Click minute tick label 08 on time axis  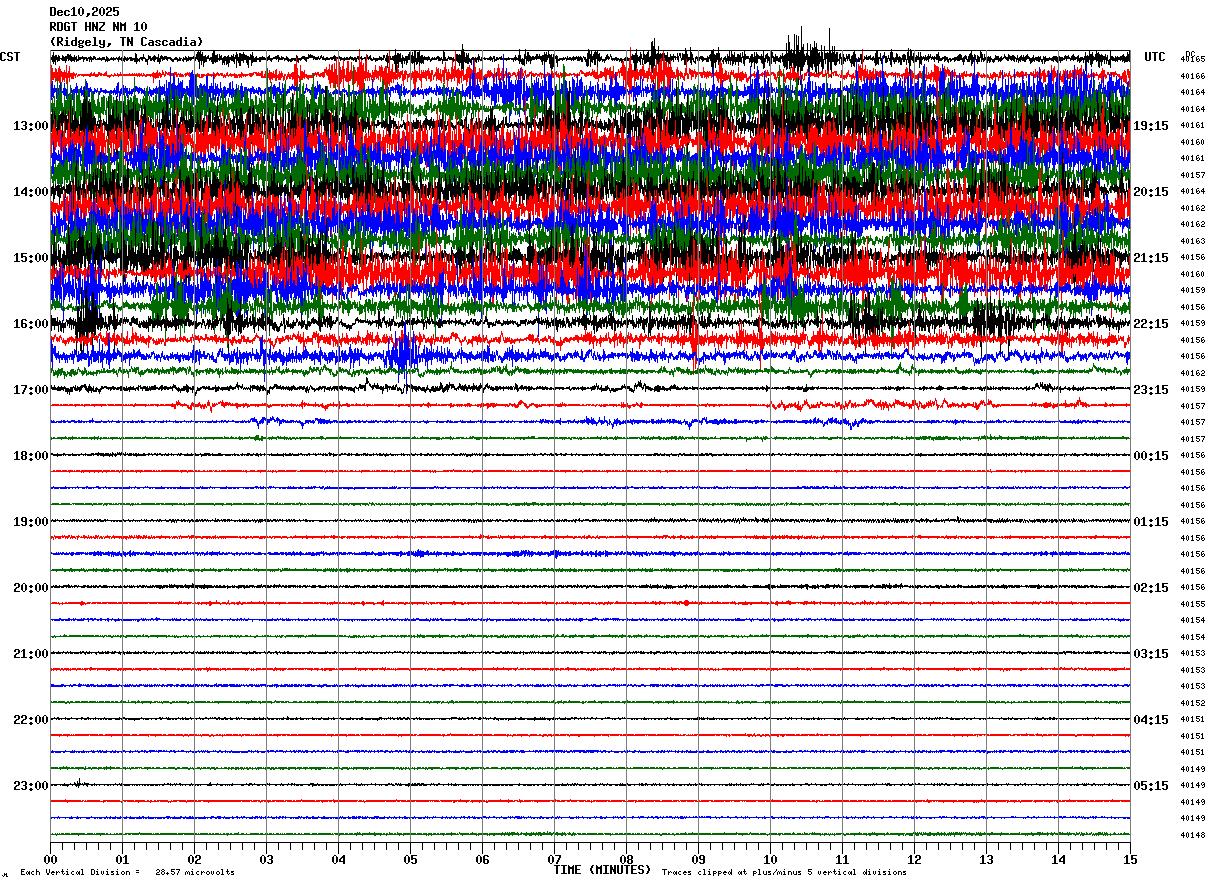[626, 859]
